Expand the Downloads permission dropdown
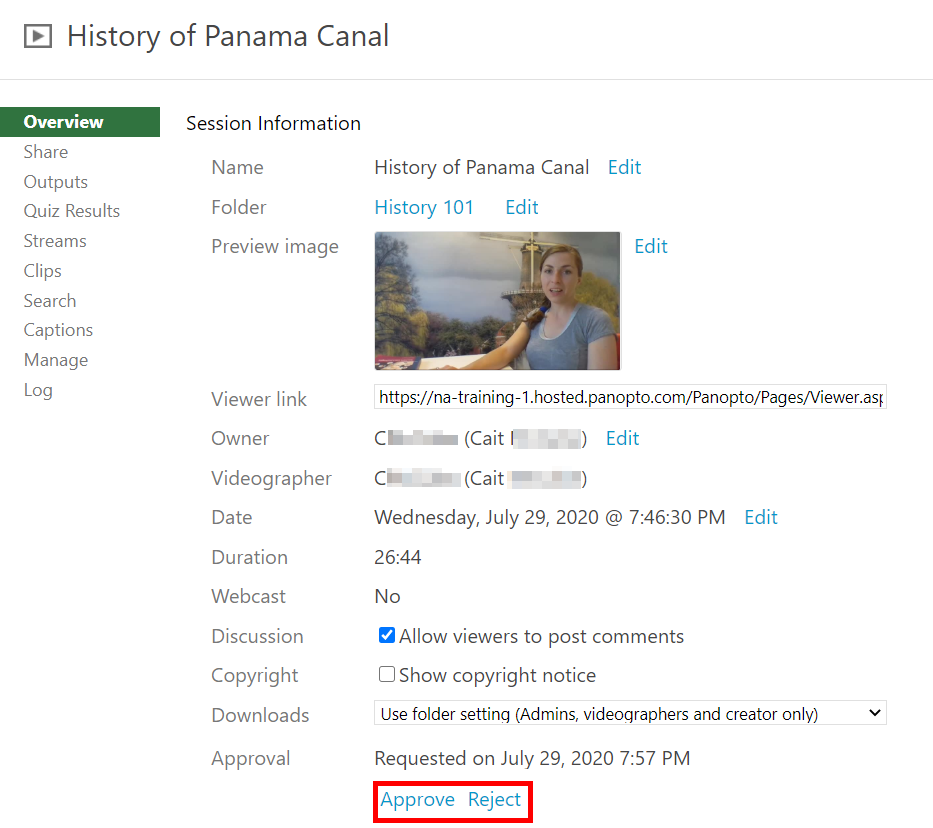 tap(630, 714)
